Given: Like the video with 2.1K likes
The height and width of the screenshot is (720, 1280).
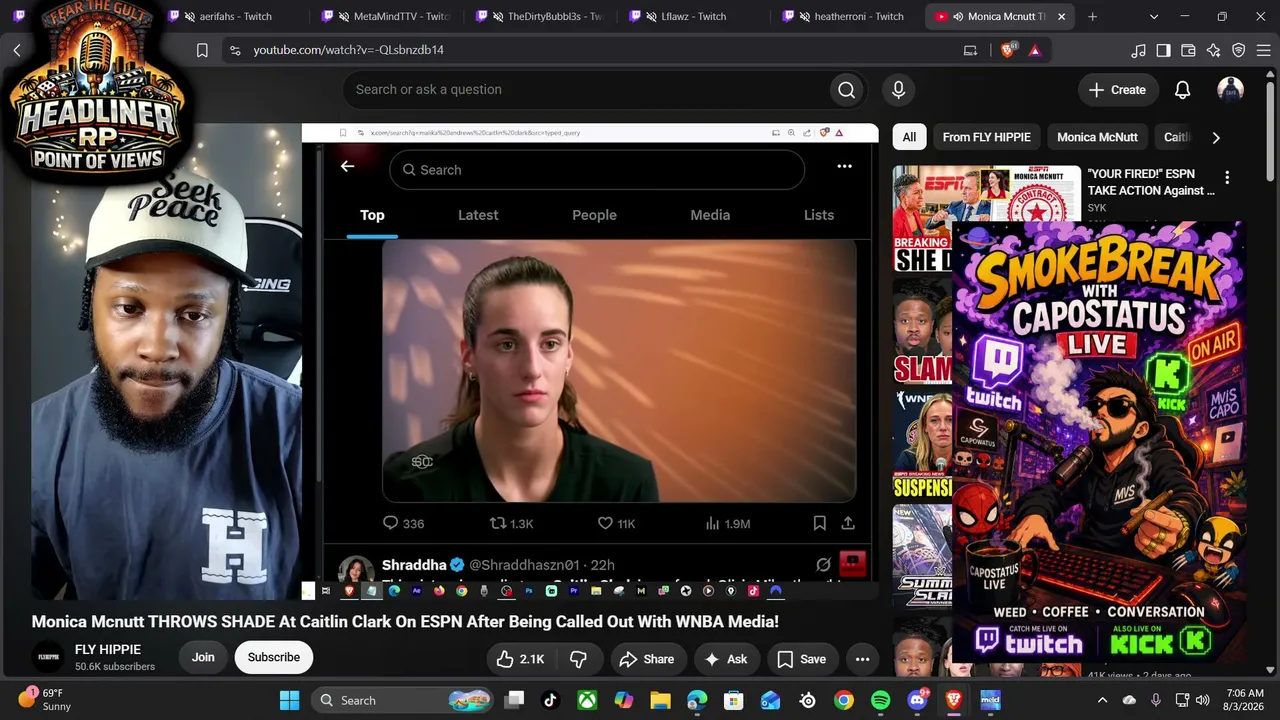Looking at the screenshot, I should [x=521, y=659].
